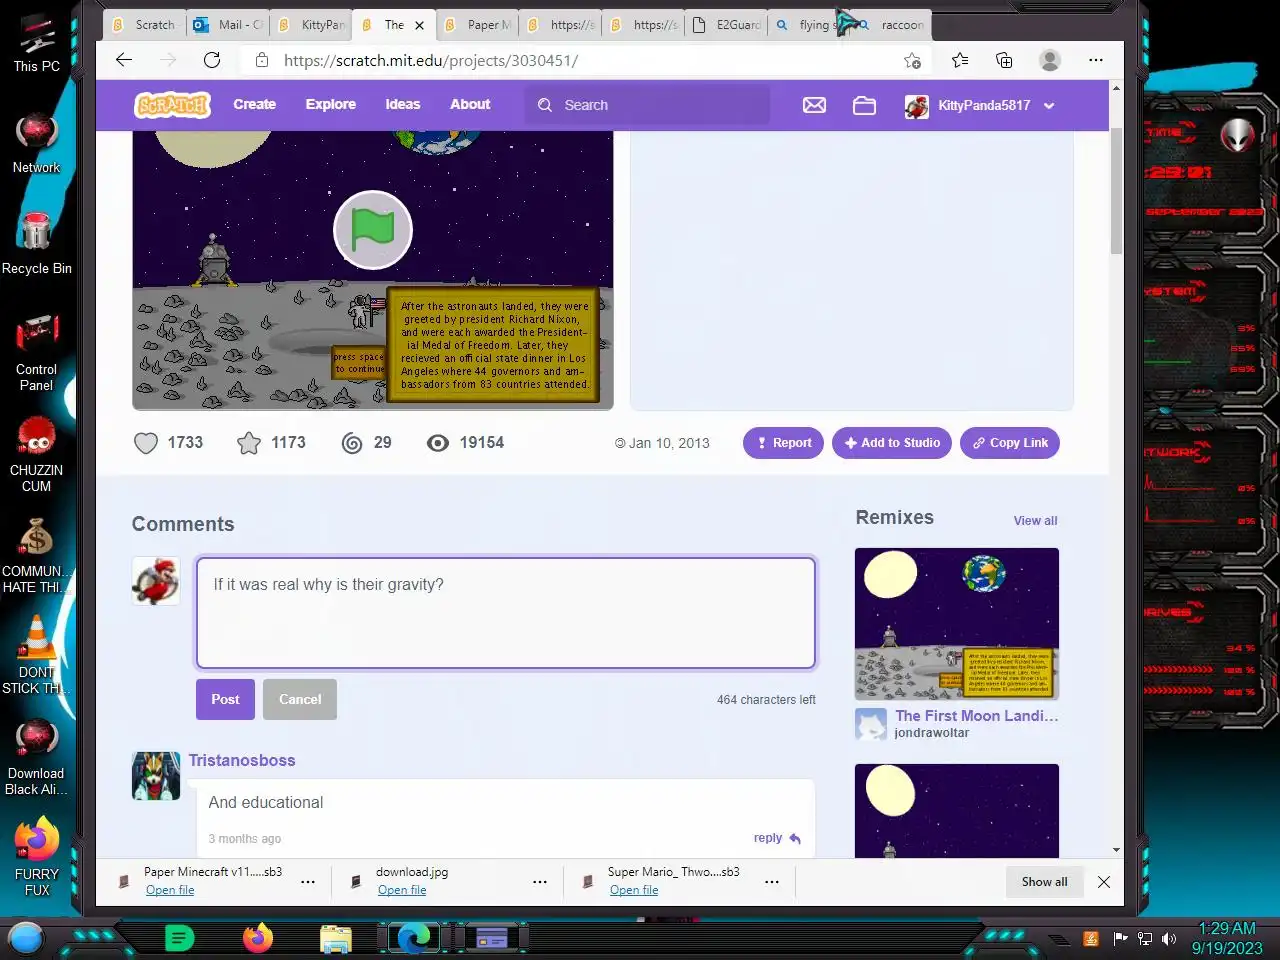
Task: Close the active 'The' tab
Action: point(419,26)
